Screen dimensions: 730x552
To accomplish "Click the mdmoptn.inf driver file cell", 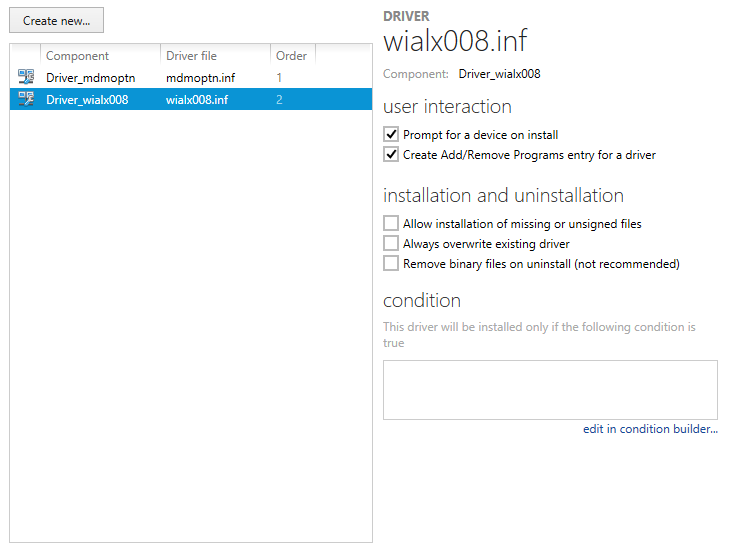I will [x=199, y=77].
